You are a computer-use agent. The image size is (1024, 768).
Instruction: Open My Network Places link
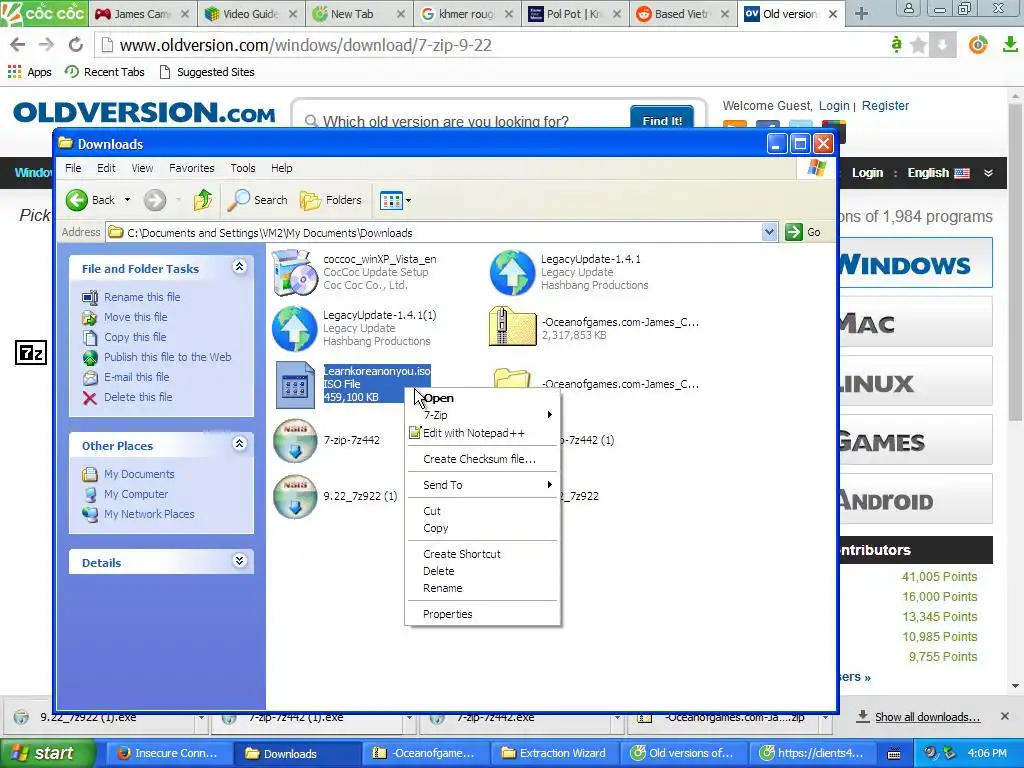[149, 515]
